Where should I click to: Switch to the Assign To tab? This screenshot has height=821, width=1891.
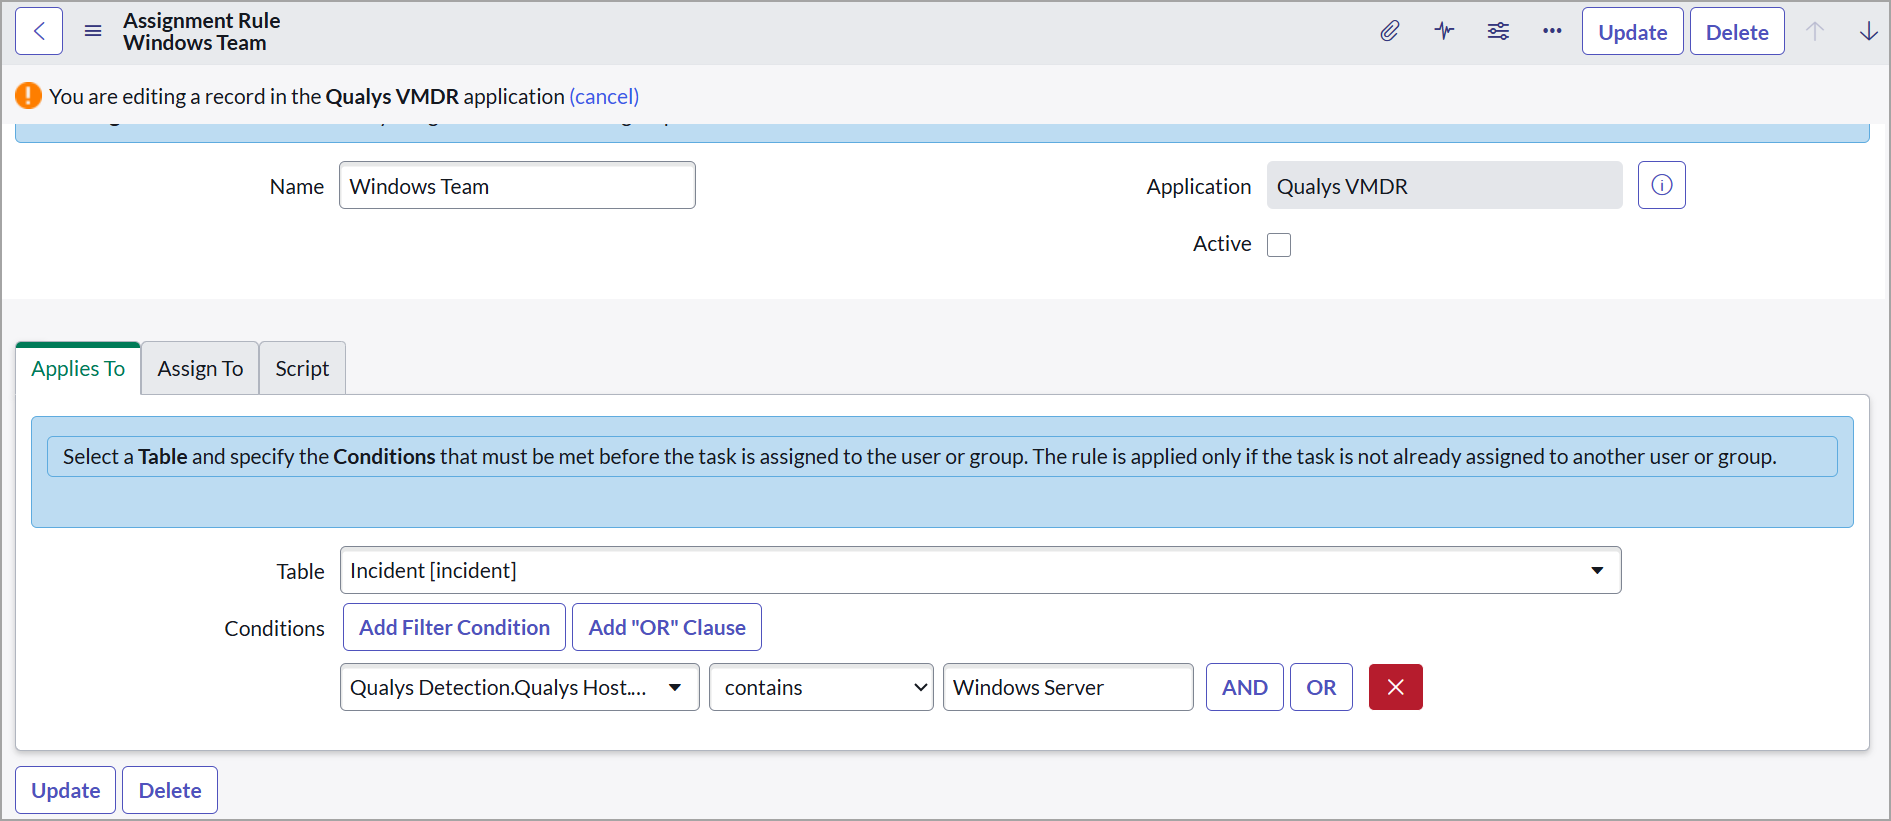coord(200,368)
